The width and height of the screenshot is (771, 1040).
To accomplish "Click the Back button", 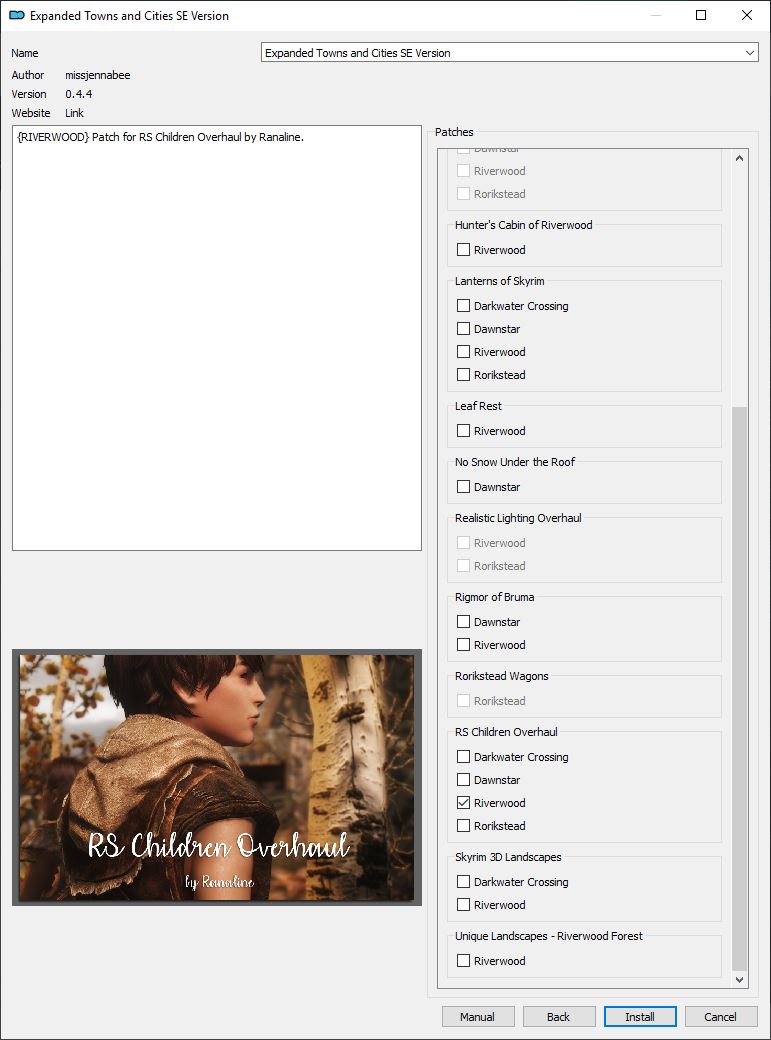I will 559,1016.
